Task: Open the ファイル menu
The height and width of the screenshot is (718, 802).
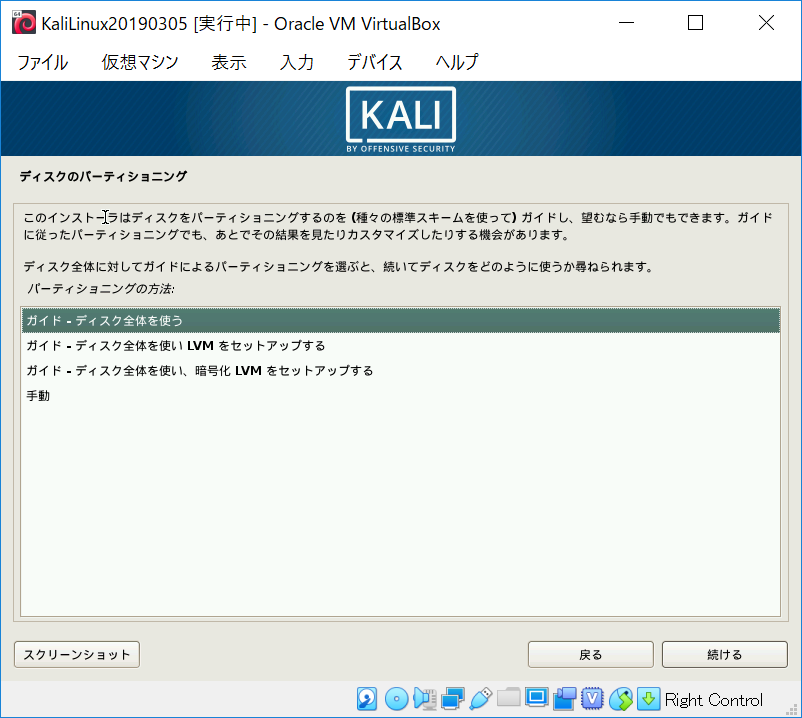Action: tap(42, 62)
